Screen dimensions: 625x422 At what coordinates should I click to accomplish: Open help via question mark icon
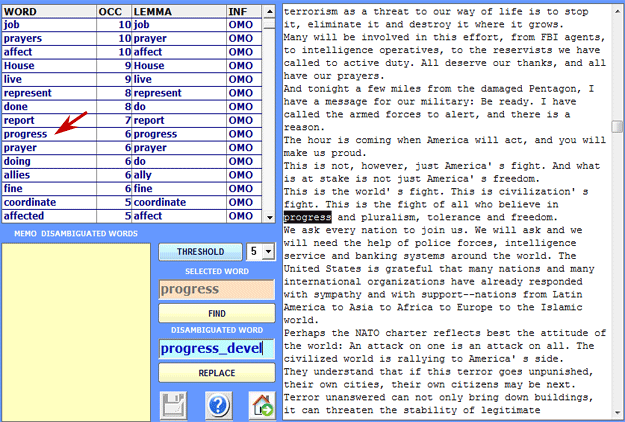218,405
